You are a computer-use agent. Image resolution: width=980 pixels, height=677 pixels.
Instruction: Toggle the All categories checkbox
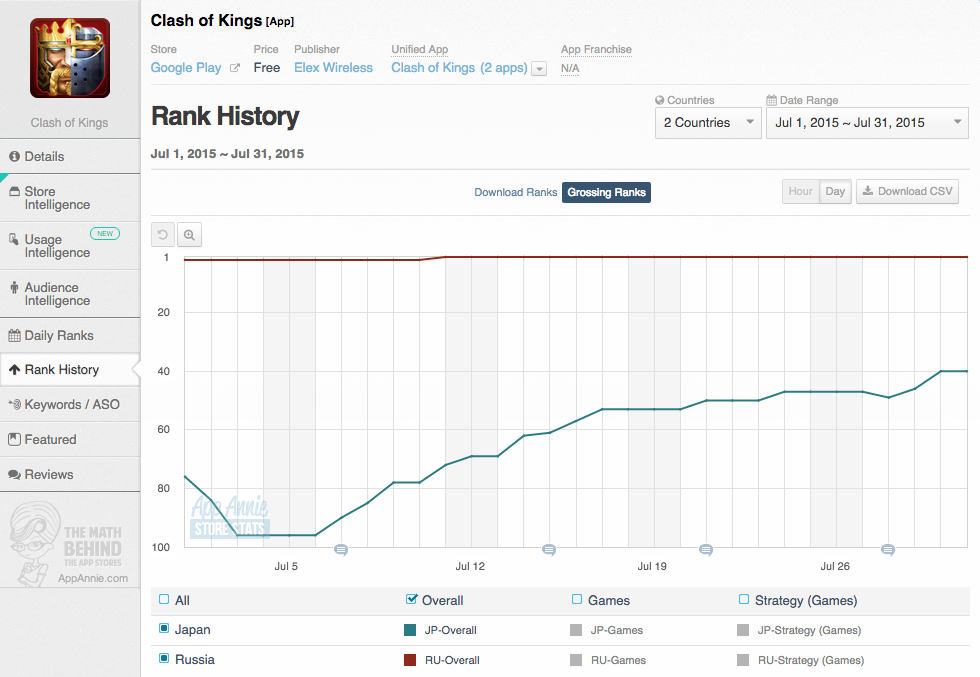pyautogui.click(x=164, y=599)
